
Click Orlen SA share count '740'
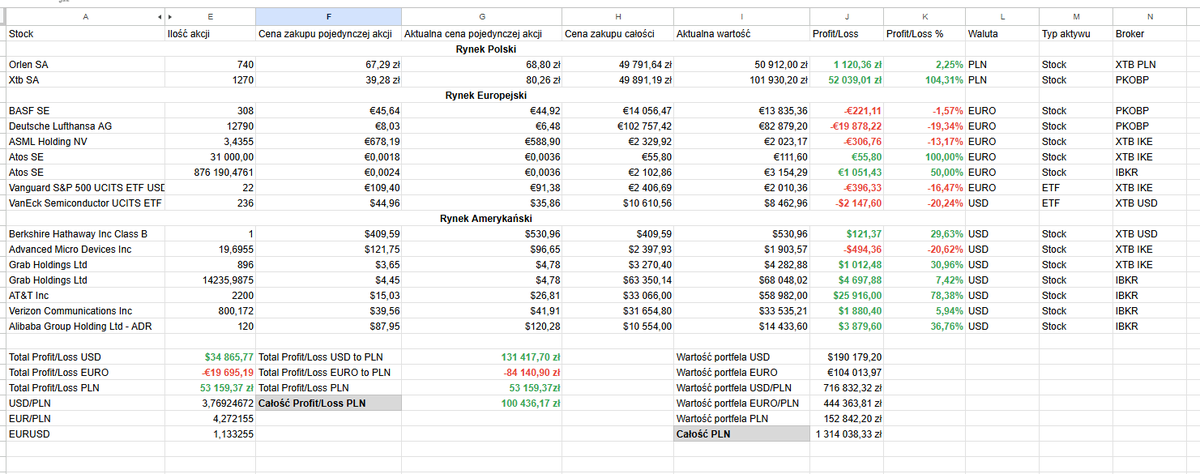[x=210, y=63]
